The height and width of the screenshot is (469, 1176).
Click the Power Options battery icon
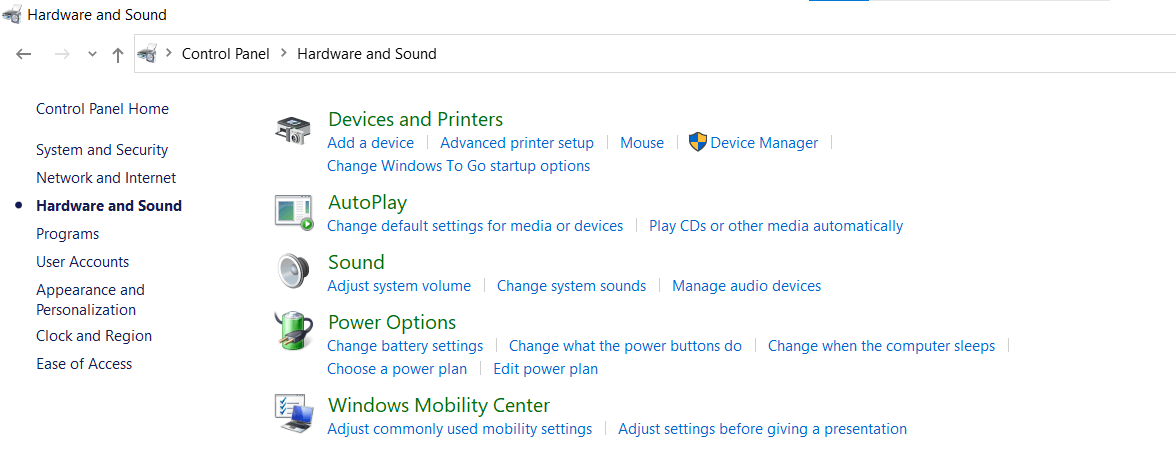click(x=293, y=331)
